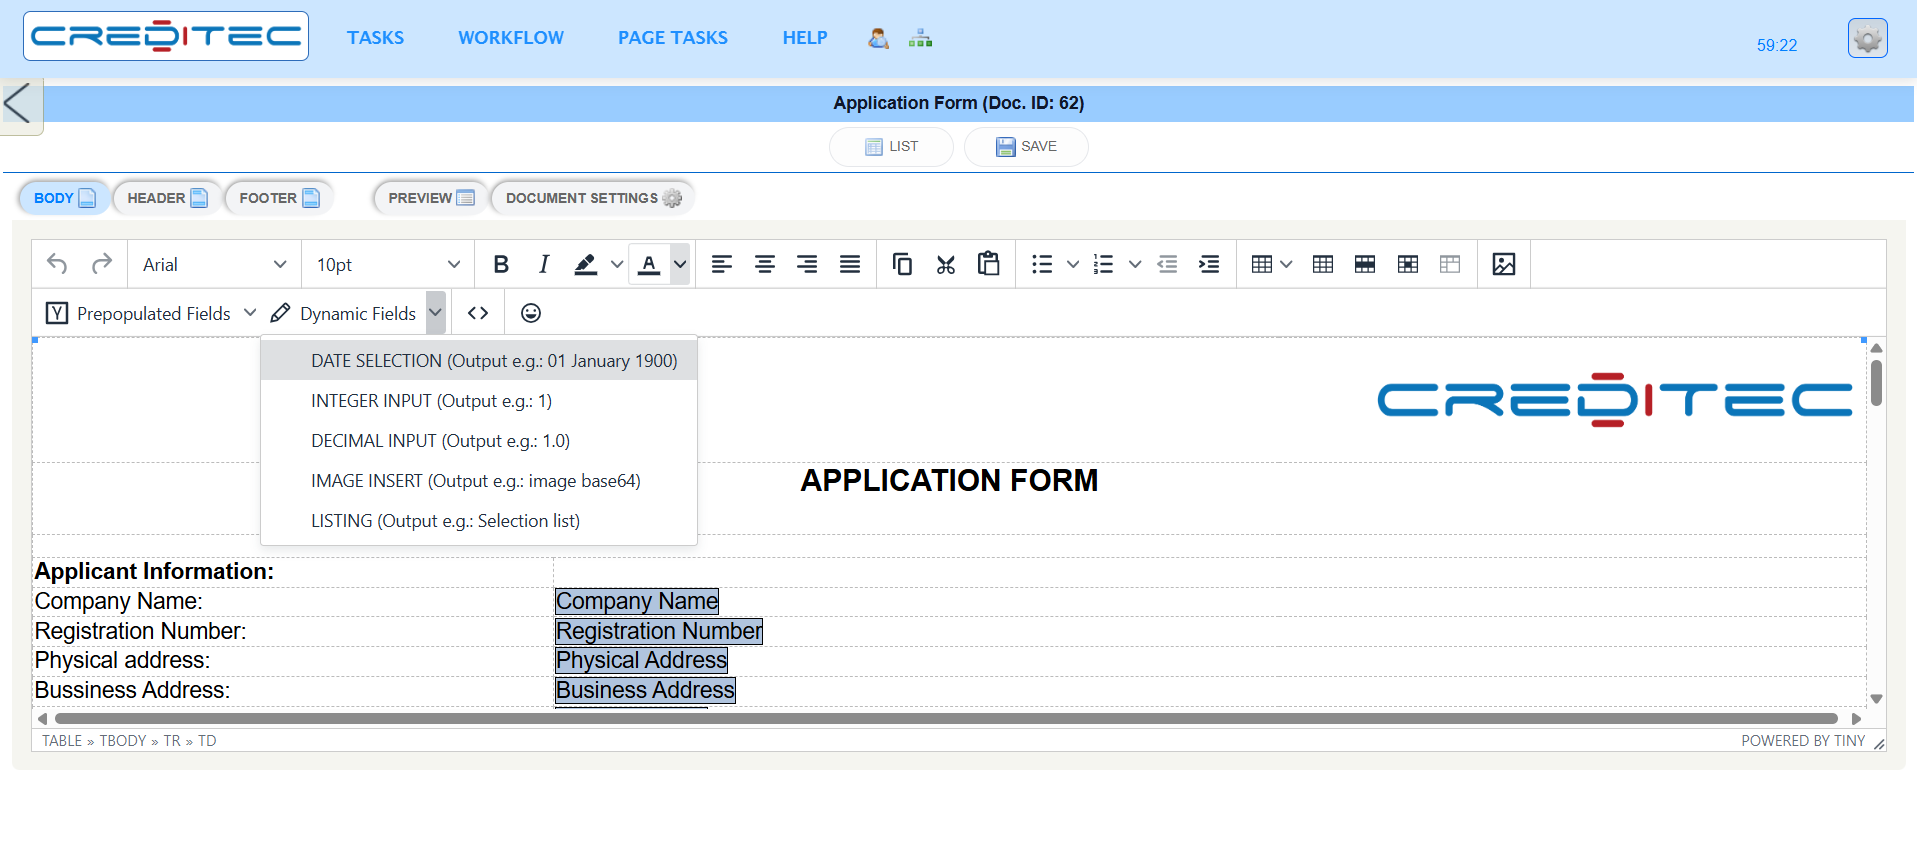Screen dimensions: 1917x867
Task: Click the LIST button
Action: pos(891,147)
